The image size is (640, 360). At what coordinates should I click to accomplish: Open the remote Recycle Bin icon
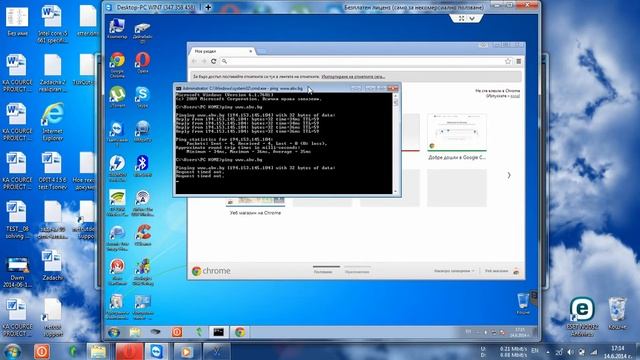tap(523, 303)
